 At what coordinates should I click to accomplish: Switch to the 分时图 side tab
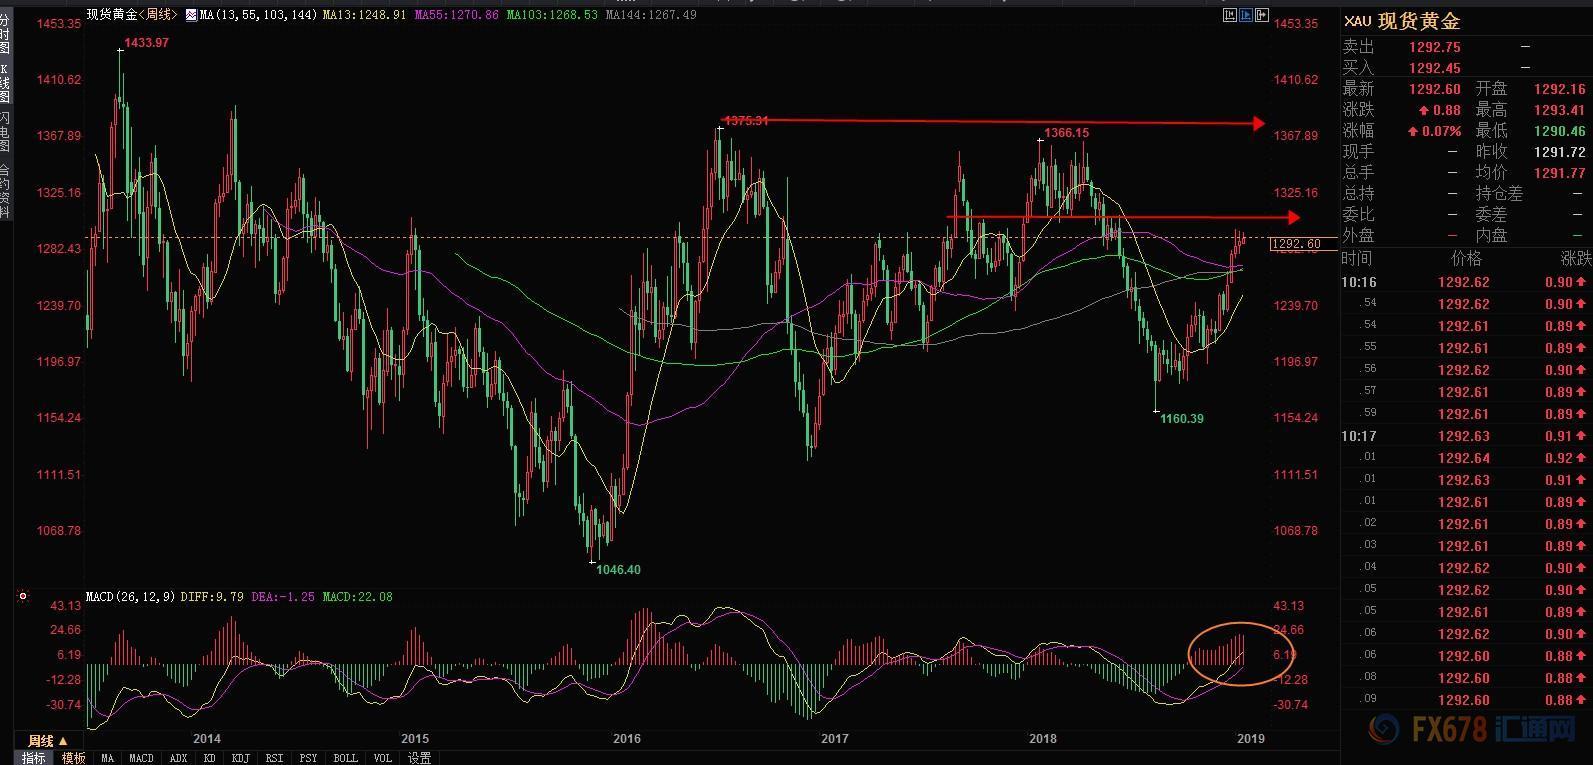pos(6,35)
